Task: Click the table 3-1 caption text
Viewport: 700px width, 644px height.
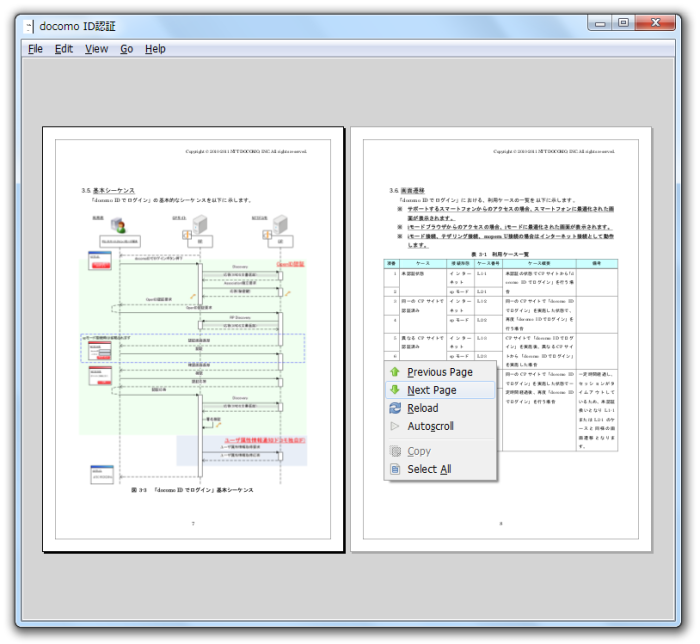Action: tap(500, 254)
